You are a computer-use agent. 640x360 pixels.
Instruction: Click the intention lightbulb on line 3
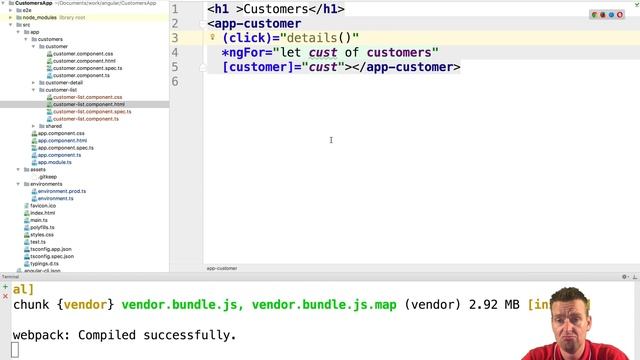pyautogui.click(x=212, y=37)
